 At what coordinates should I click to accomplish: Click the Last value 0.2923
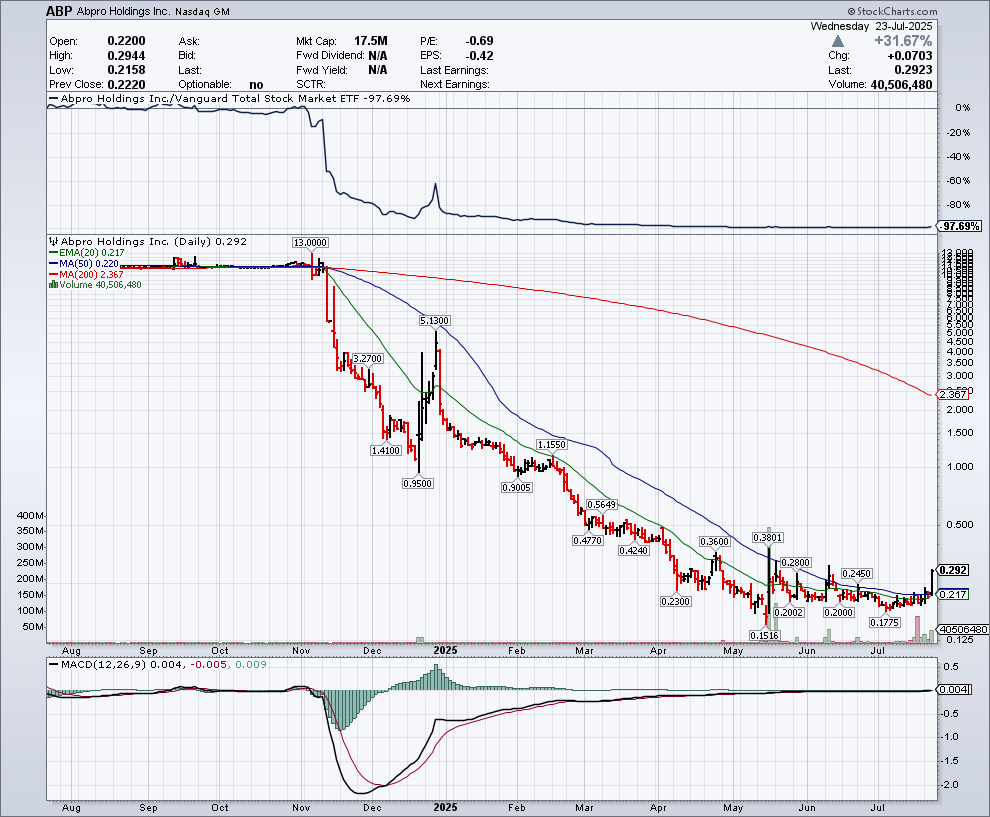coord(913,70)
